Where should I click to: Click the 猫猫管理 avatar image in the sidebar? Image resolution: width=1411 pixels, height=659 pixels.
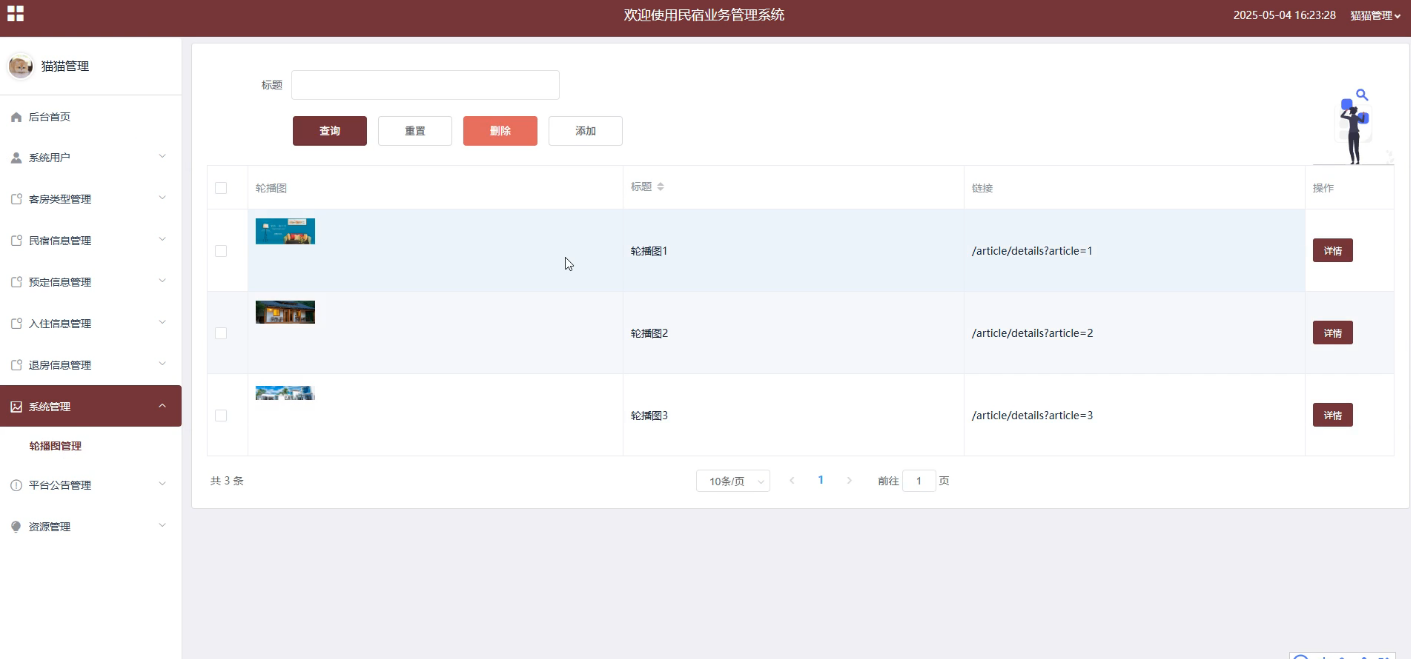point(20,66)
